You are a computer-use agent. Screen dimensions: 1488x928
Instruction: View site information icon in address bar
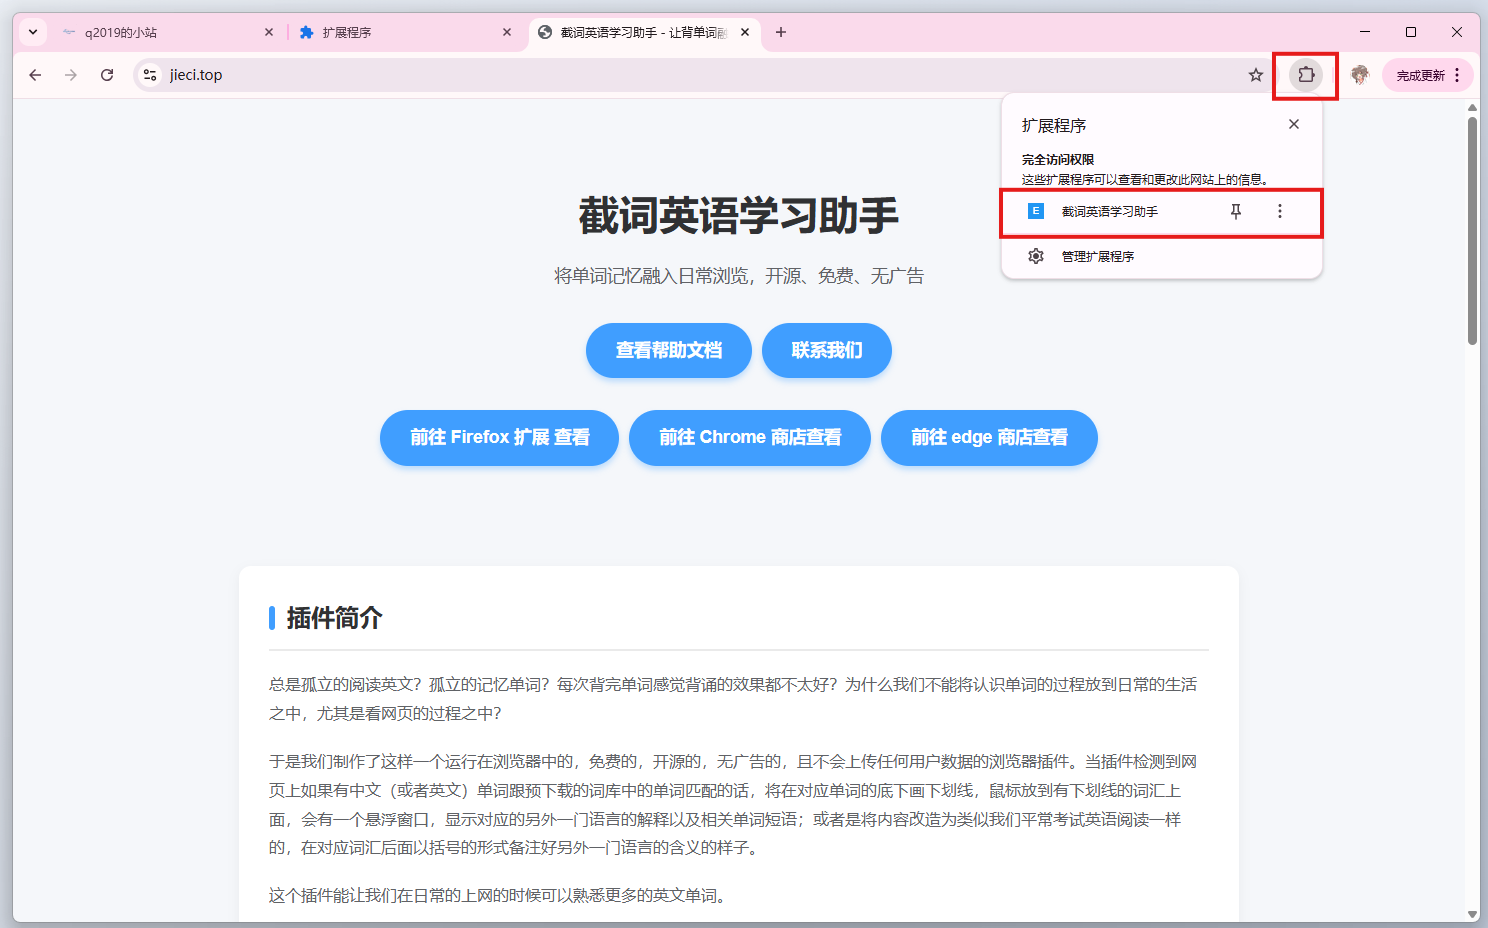tap(150, 75)
